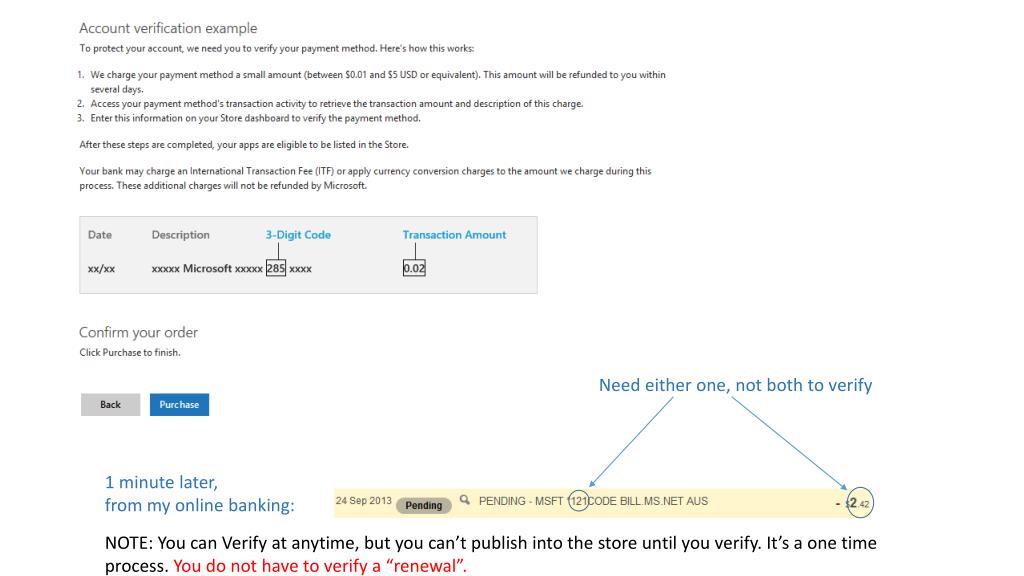This screenshot has height=576, width=1024.
Task: Click the 'Date' column header
Action: click(100, 234)
